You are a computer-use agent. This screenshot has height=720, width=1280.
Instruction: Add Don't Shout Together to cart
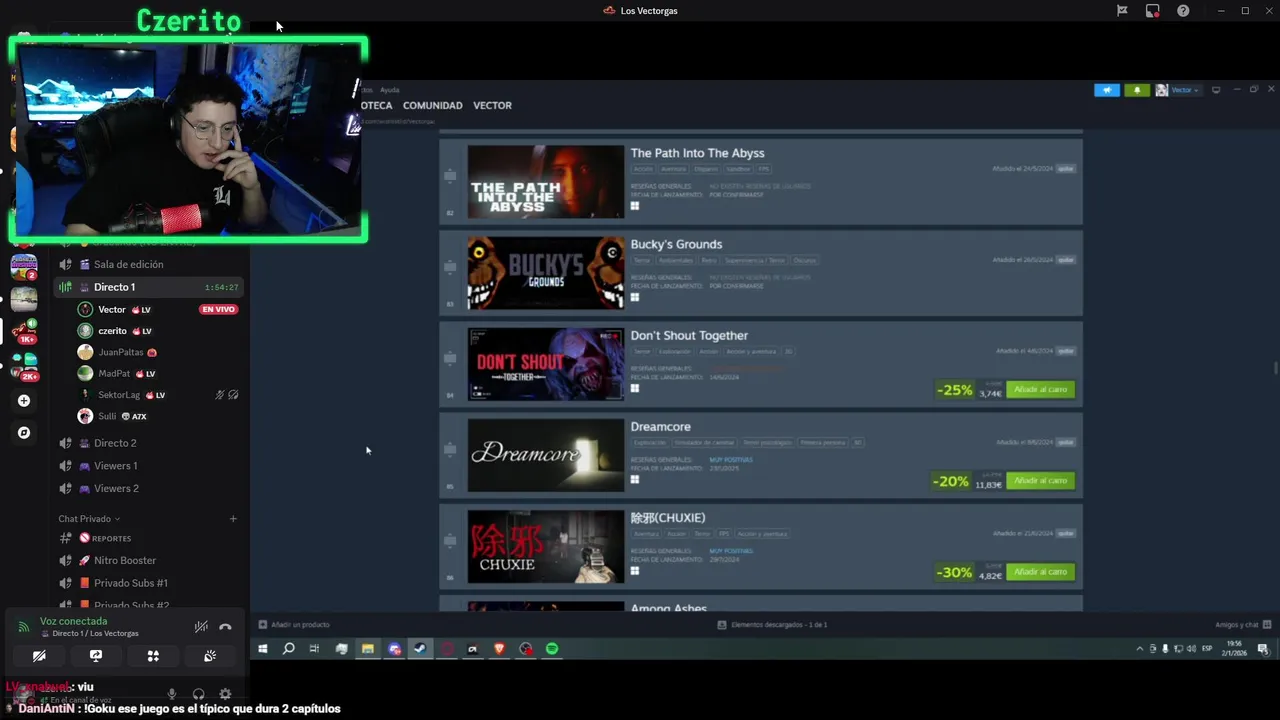click(1040, 390)
